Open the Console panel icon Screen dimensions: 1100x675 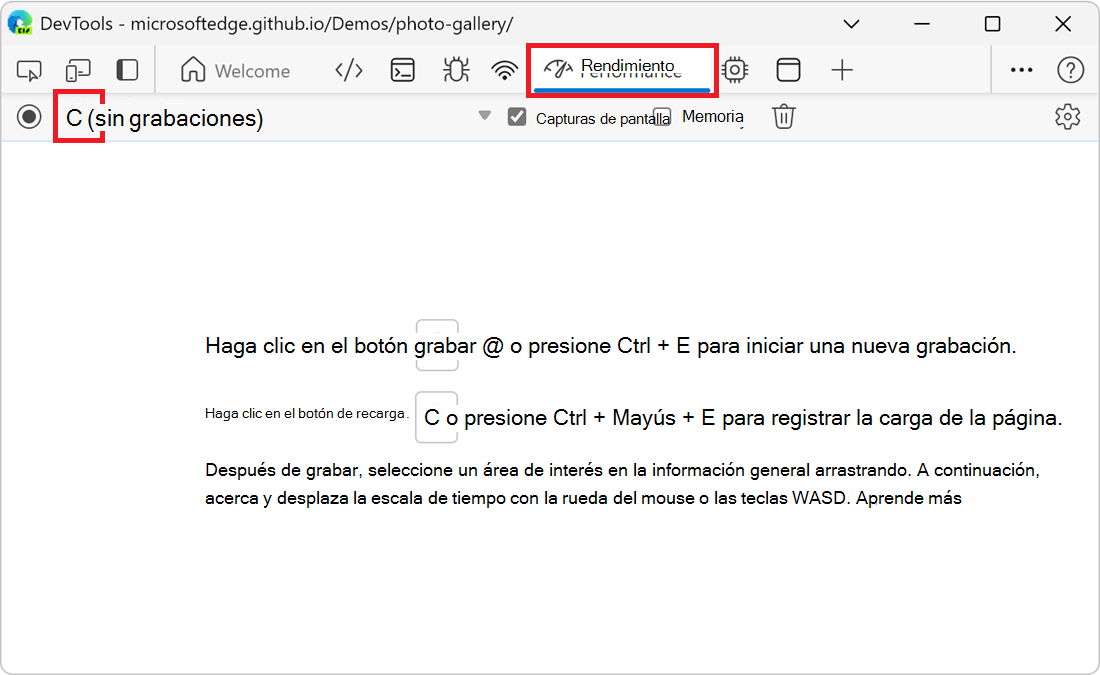click(x=403, y=70)
